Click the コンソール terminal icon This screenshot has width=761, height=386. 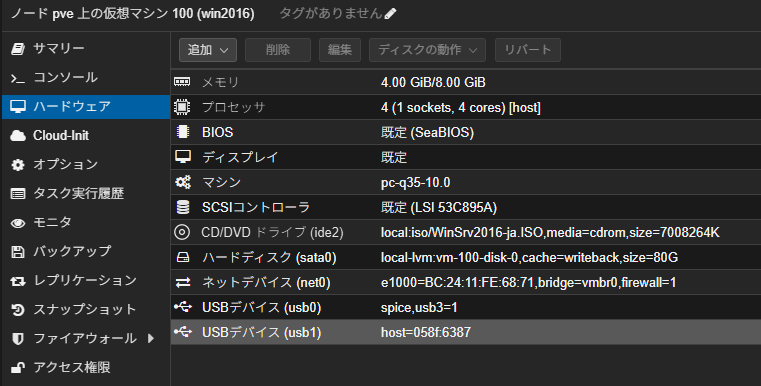point(18,78)
